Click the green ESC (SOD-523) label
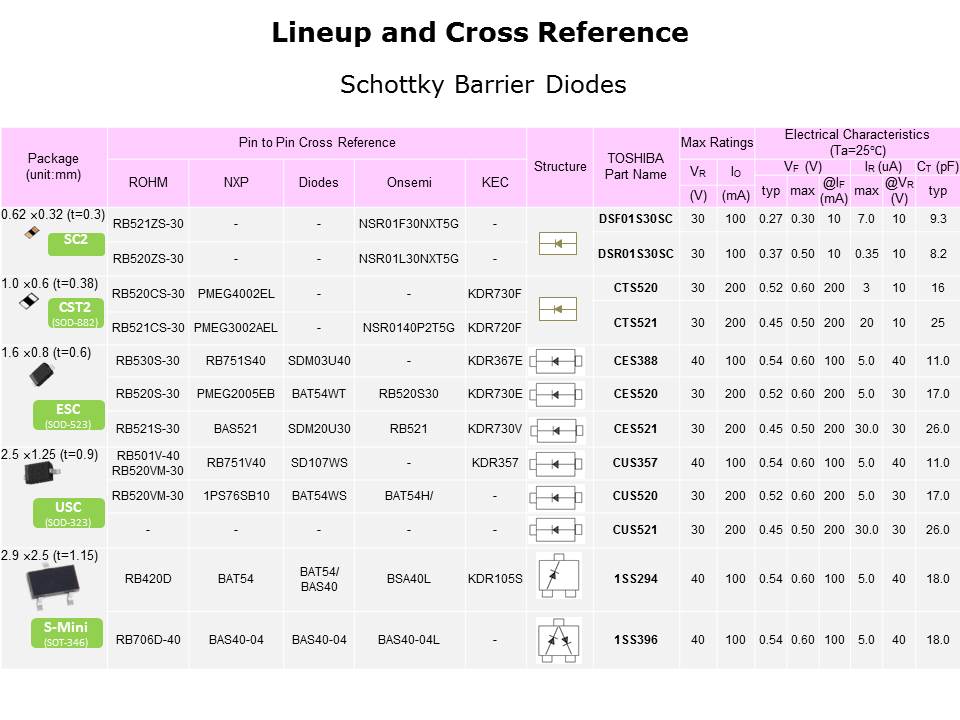 [x=68, y=414]
